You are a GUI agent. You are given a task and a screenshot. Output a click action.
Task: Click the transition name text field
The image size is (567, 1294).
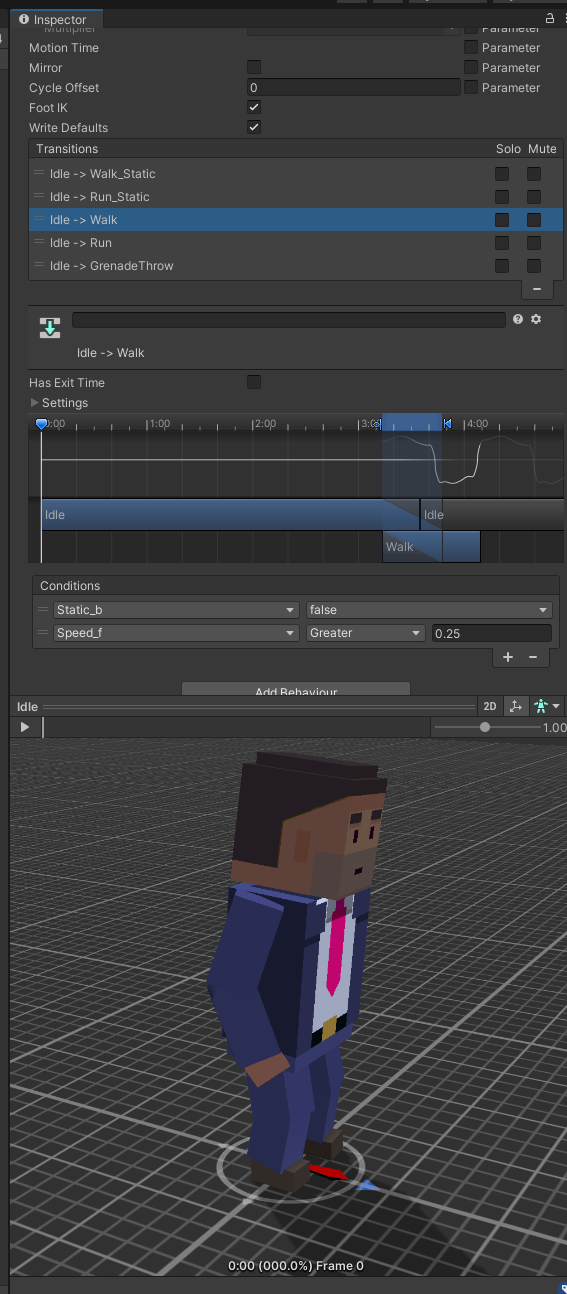pos(289,319)
